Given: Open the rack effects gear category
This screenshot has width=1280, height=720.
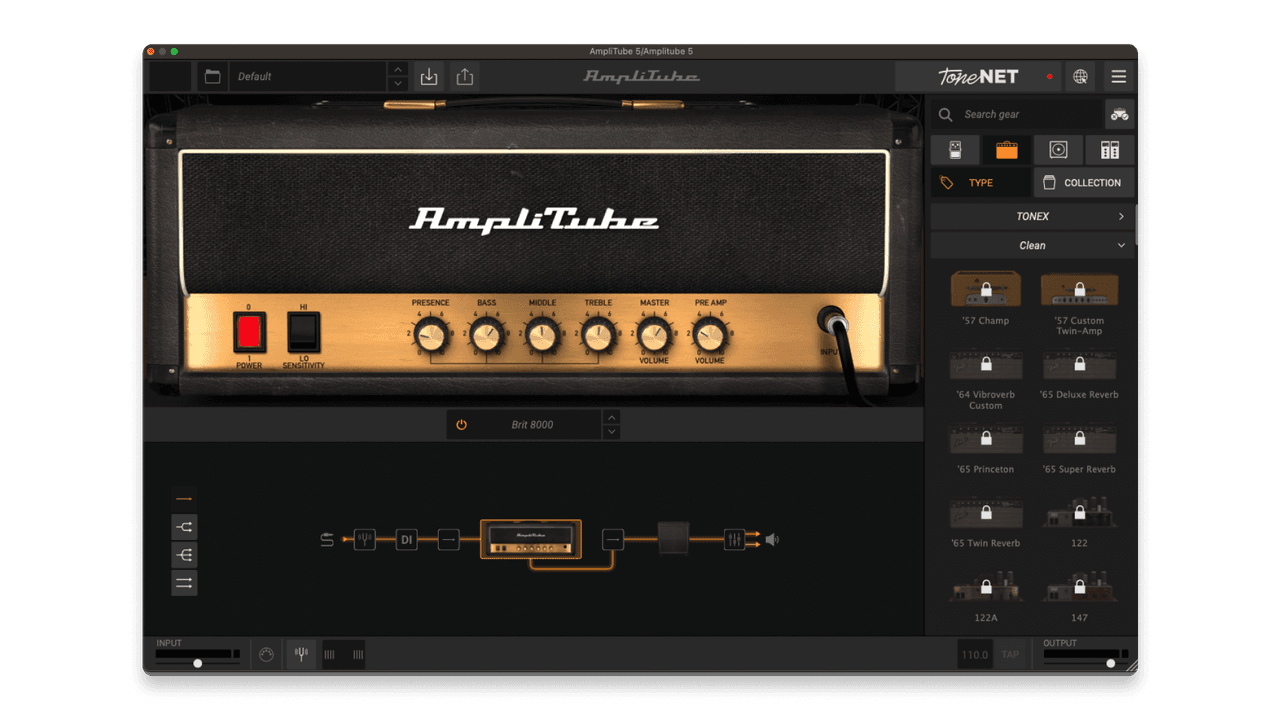Looking at the screenshot, I should point(1108,149).
